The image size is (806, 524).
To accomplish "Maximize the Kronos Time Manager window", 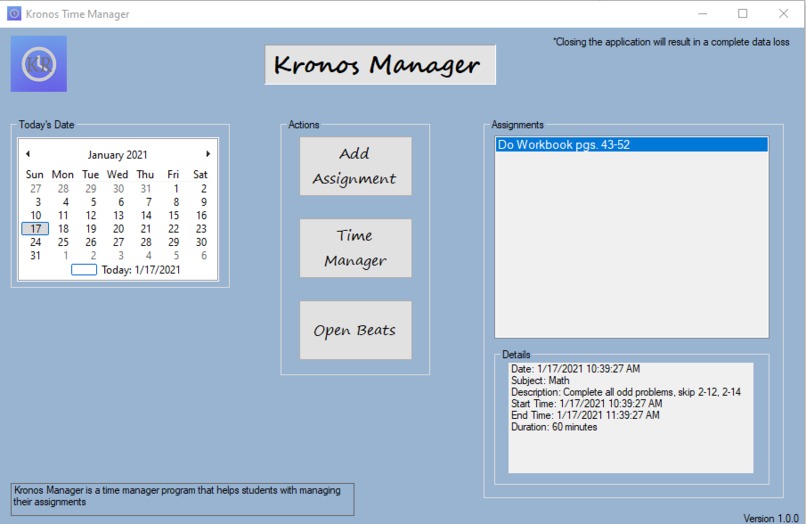I will click(743, 14).
